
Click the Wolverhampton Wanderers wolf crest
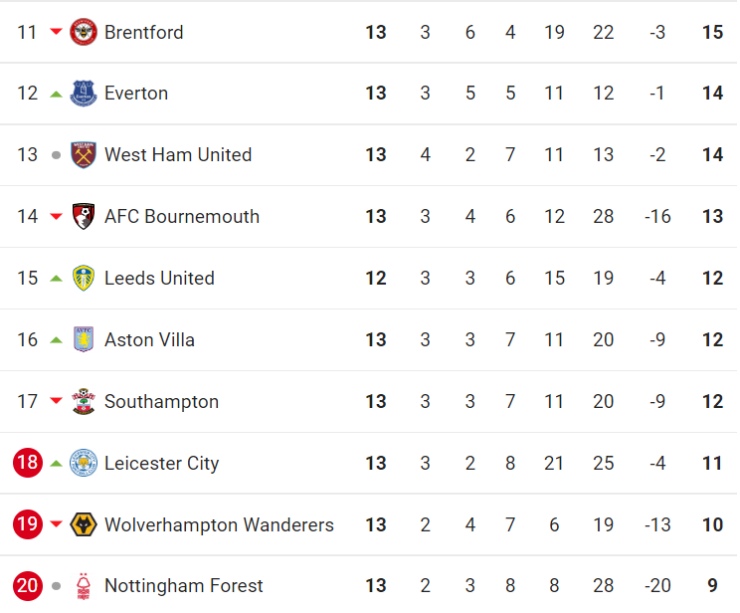tap(84, 525)
